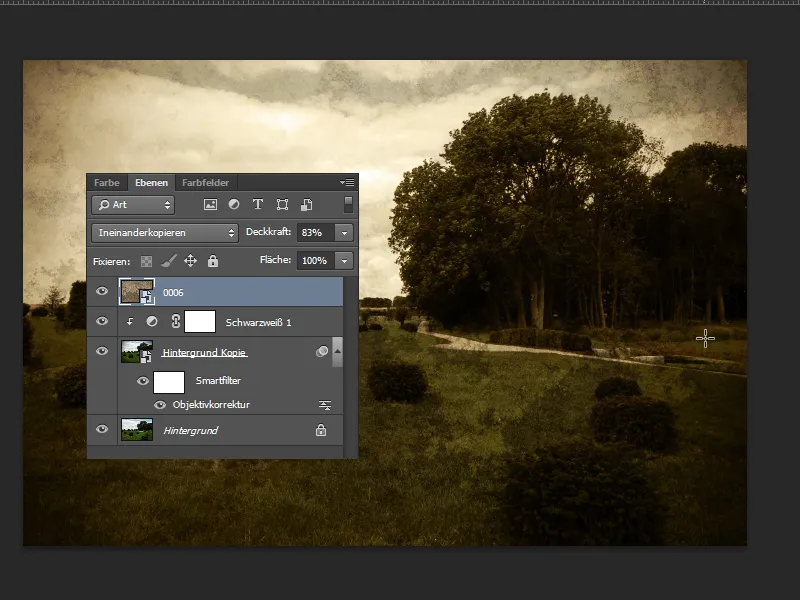Hide the Schwarzweiß 1 layer
This screenshot has width=800, height=600.
[102, 321]
